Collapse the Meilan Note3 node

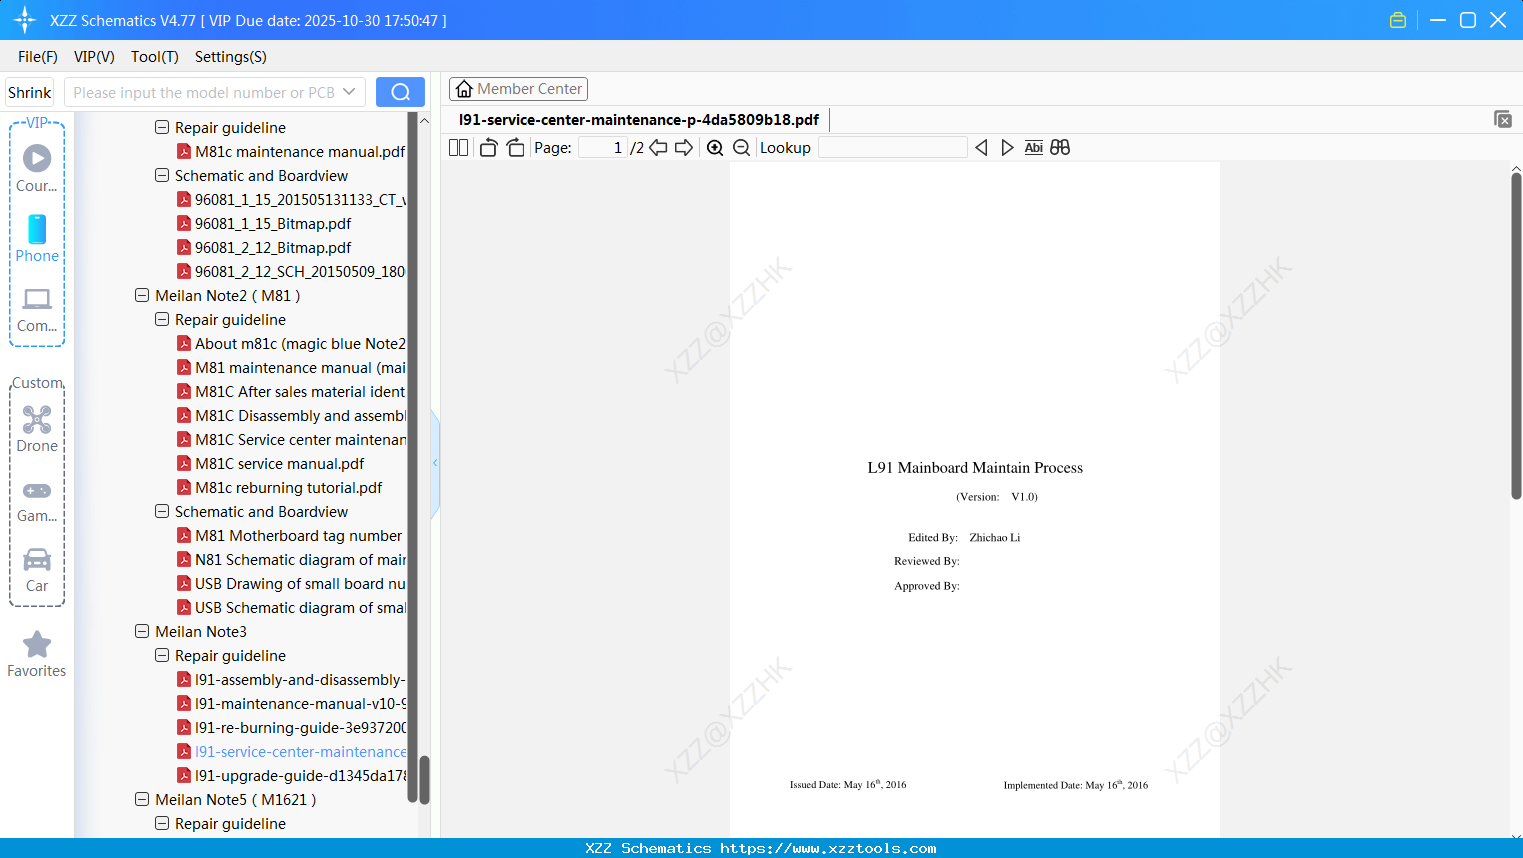tap(142, 632)
